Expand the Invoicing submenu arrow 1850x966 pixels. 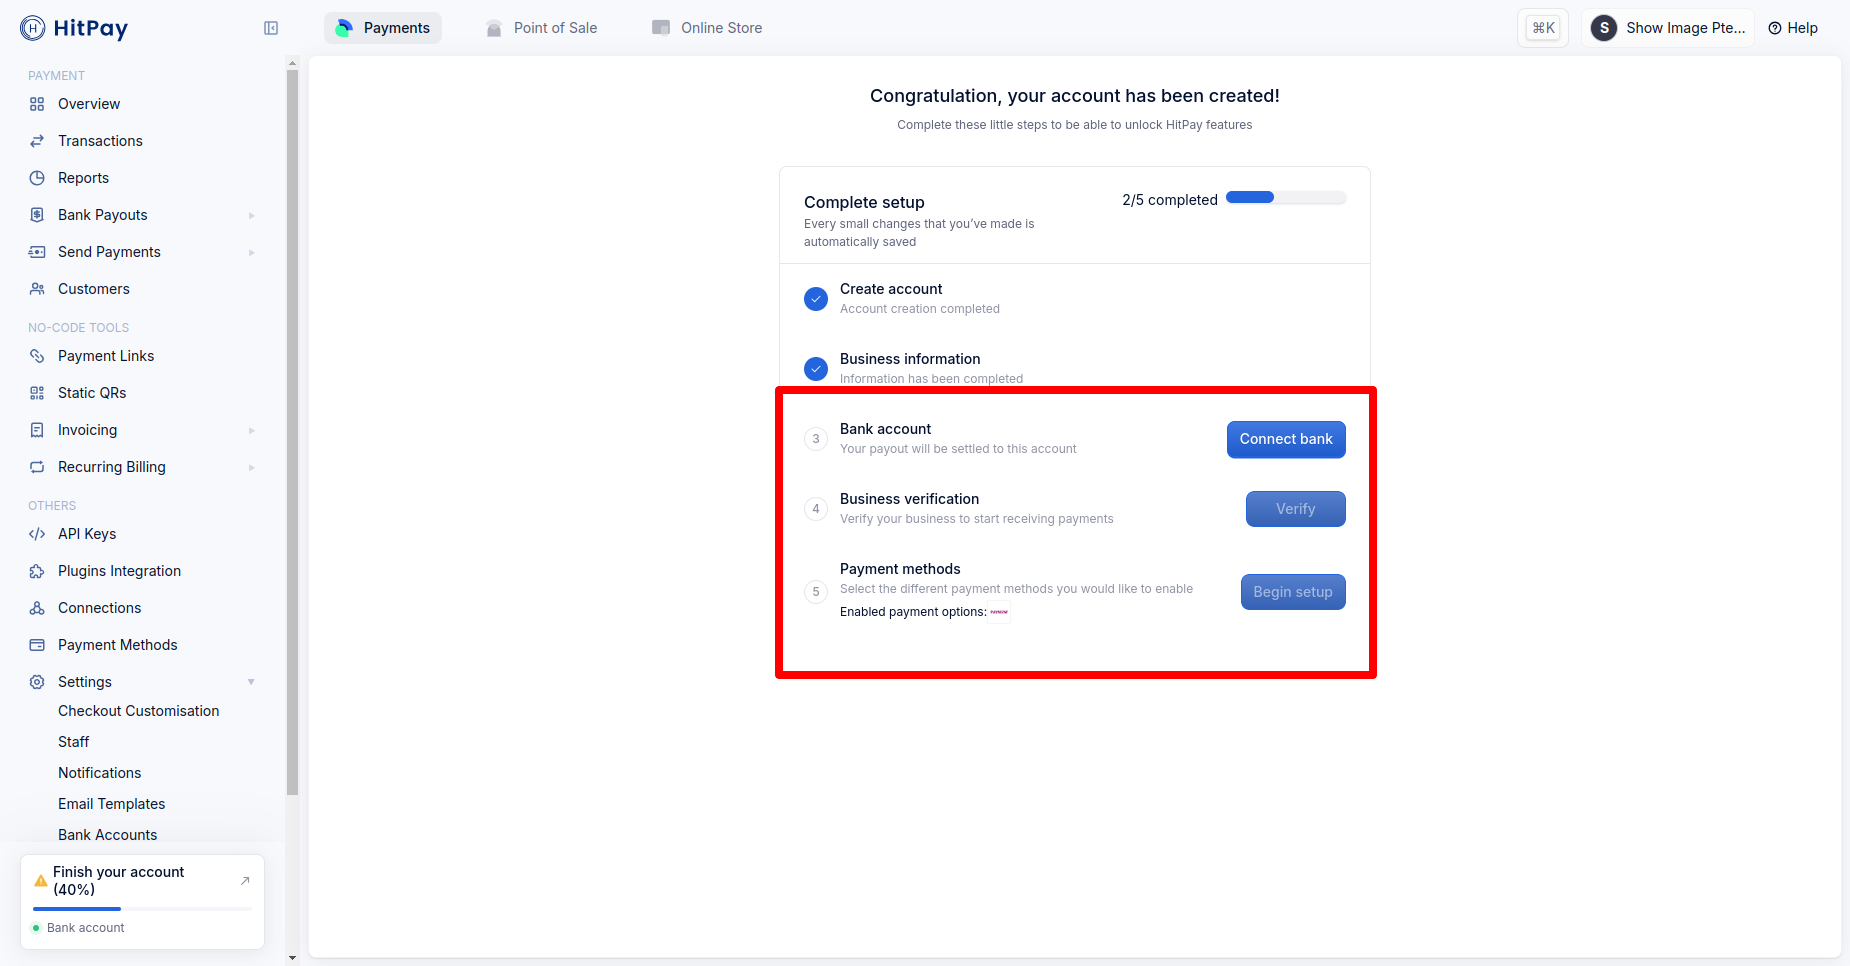(x=251, y=430)
